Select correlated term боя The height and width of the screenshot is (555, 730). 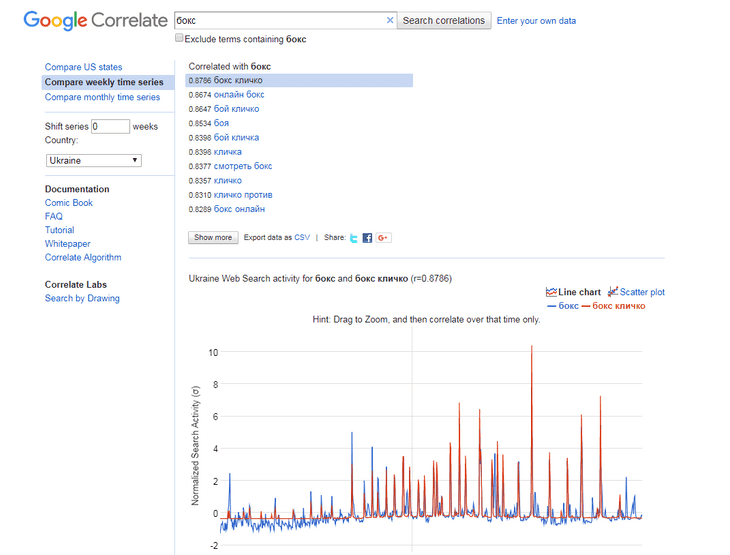point(221,123)
